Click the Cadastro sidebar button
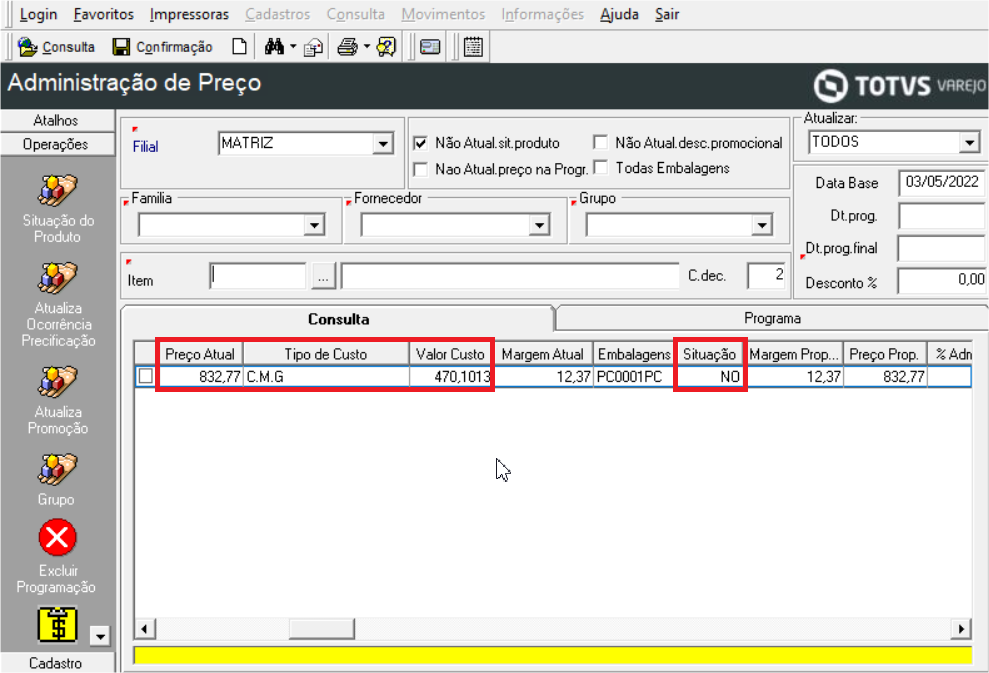The image size is (989, 673). [x=57, y=663]
